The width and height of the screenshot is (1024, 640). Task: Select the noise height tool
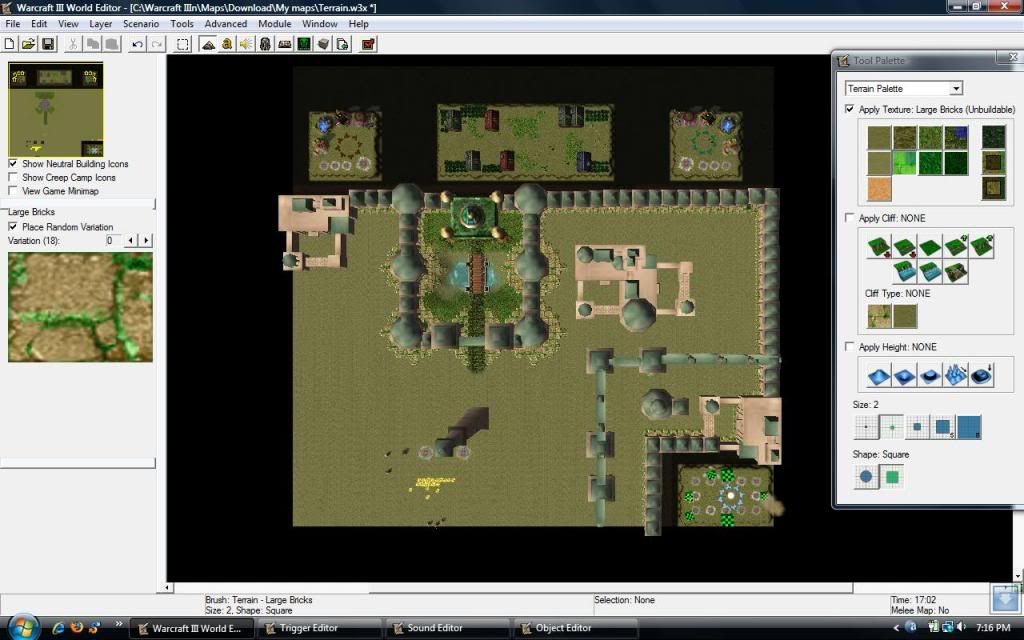(955, 376)
